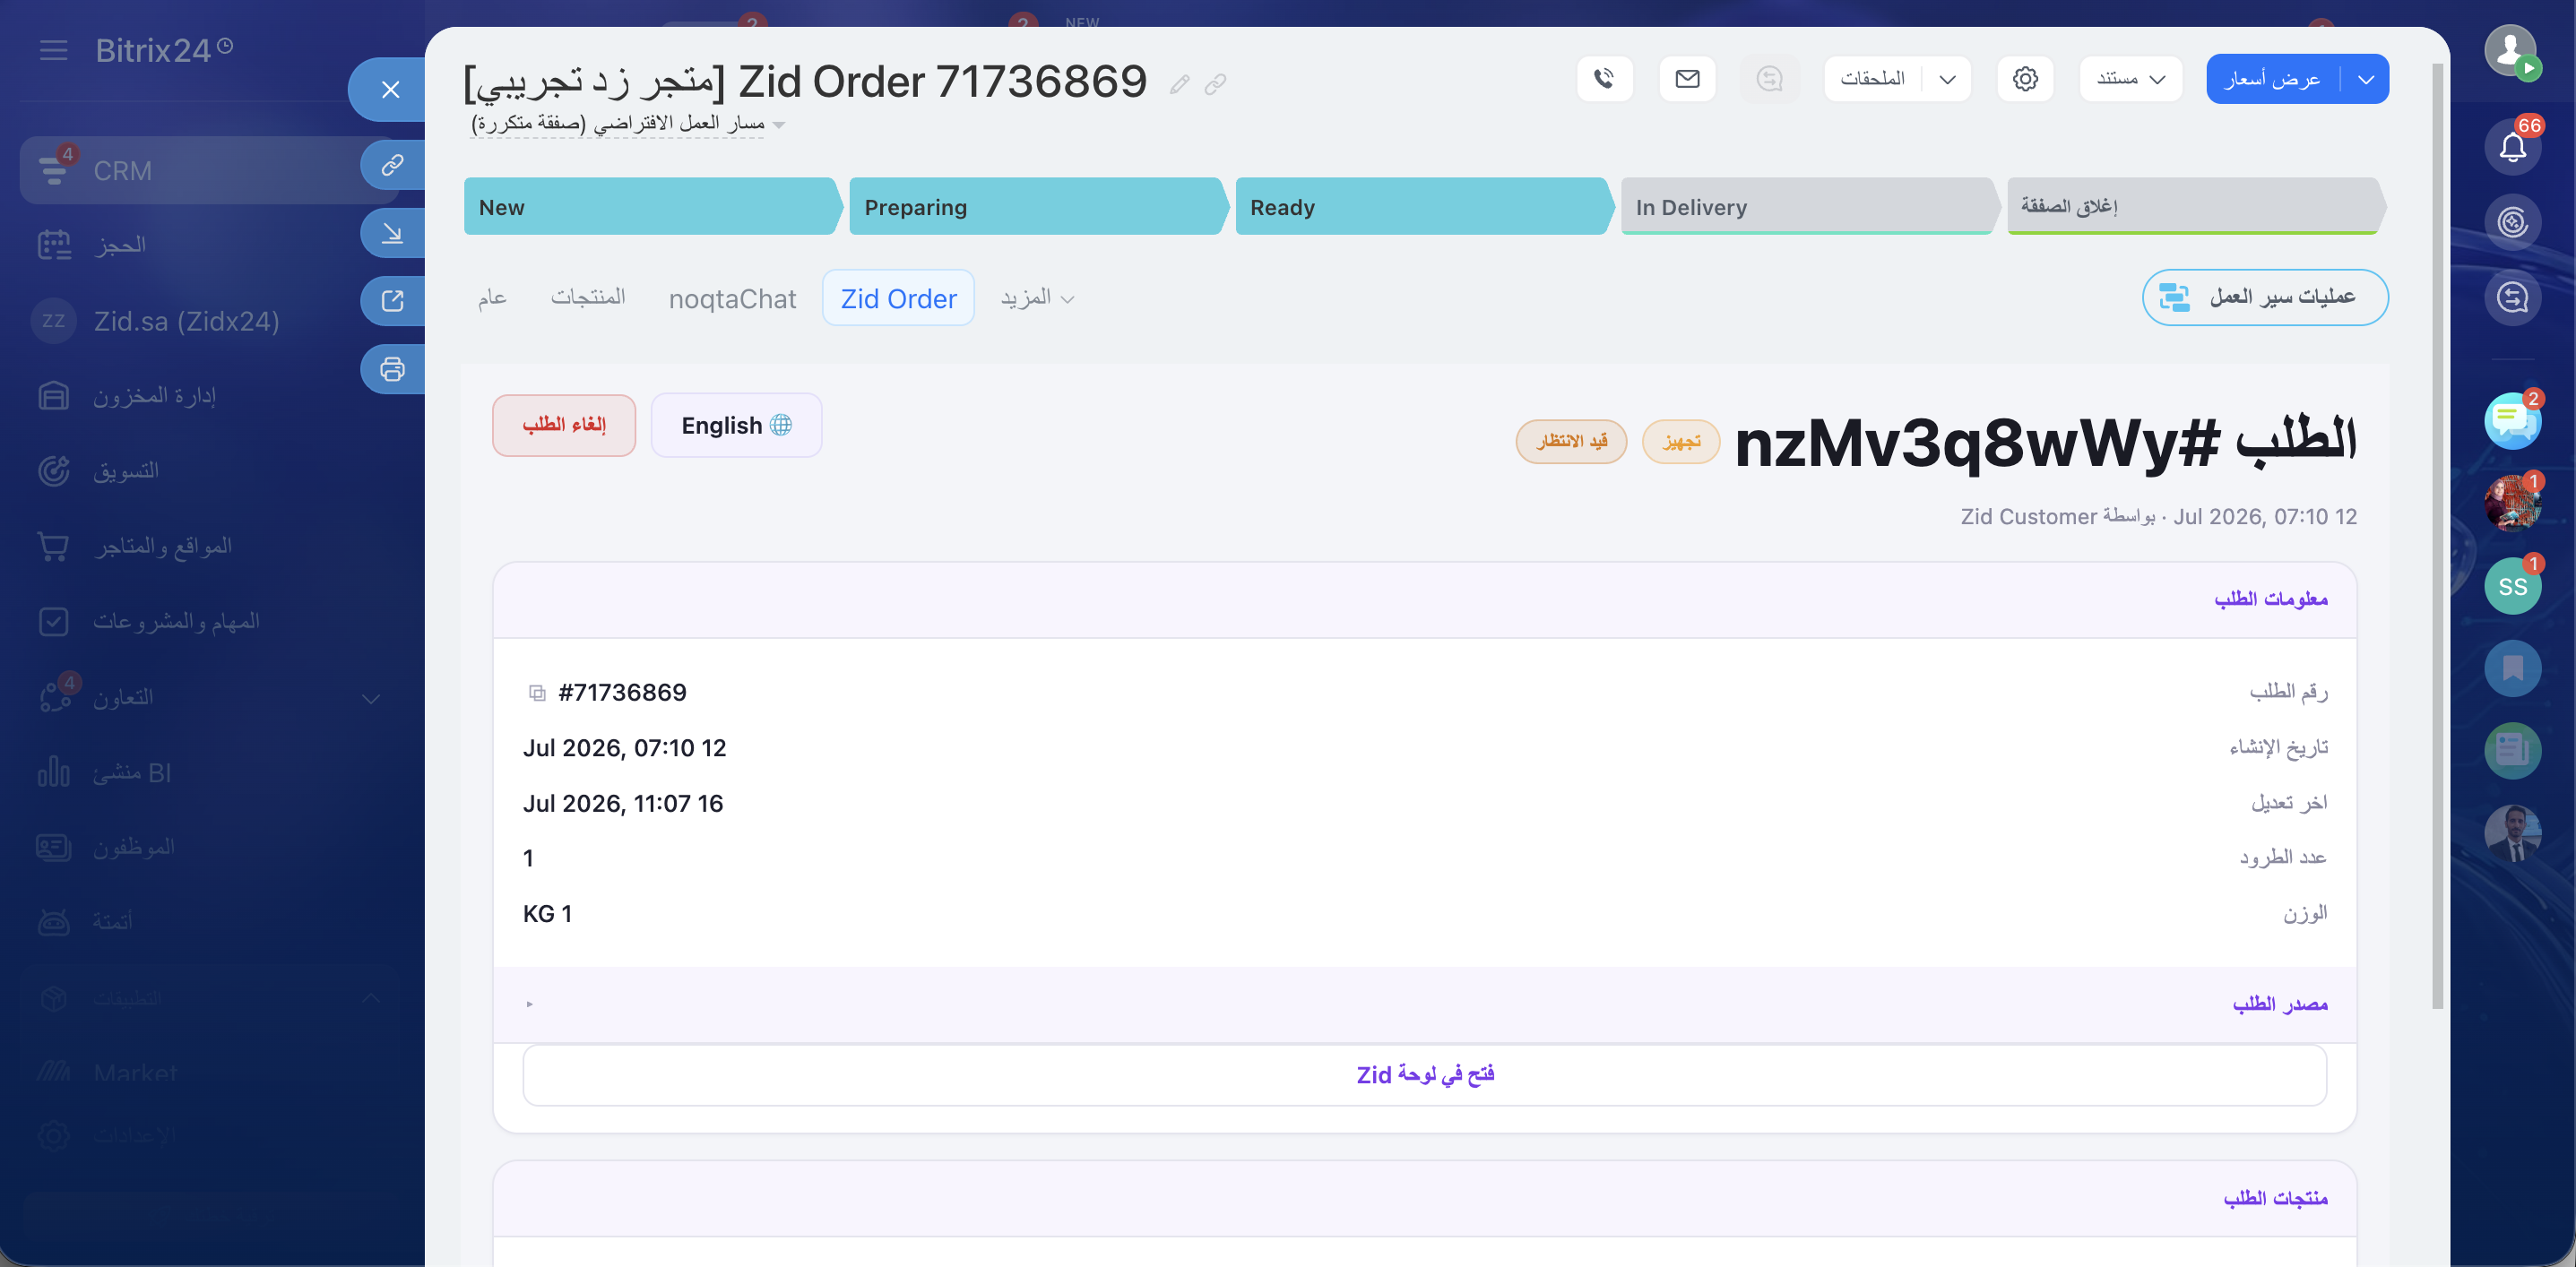The image size is (2576, 1267).
Task: Open the red-haired contact avatar chat
Action: click(2512, 503)
